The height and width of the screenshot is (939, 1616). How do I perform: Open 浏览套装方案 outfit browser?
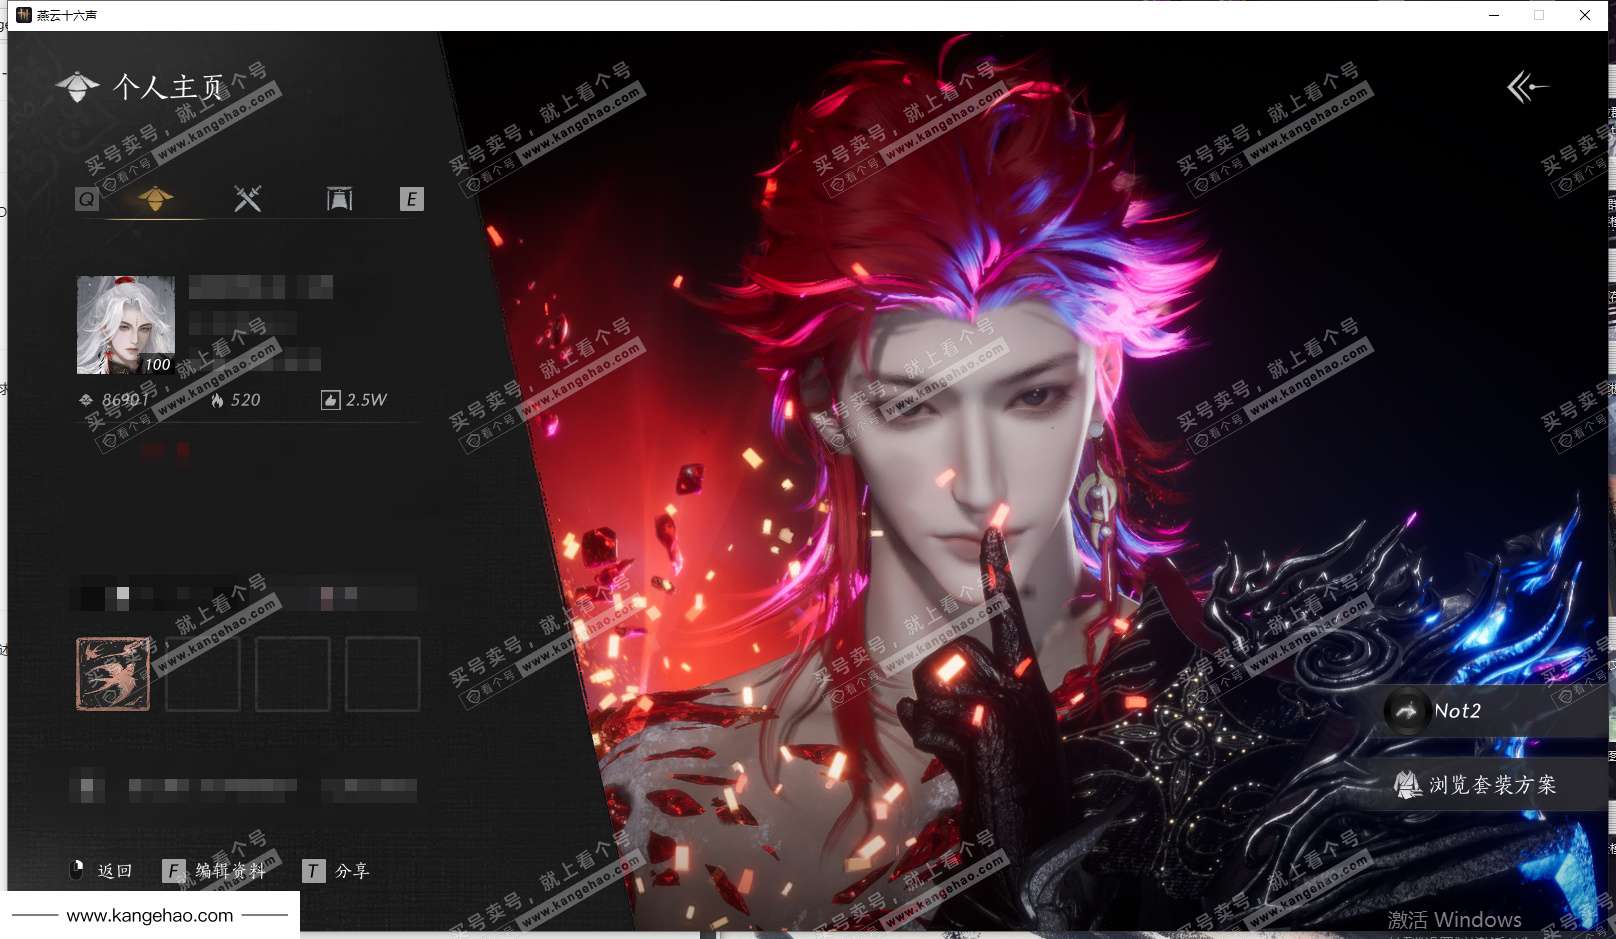click(1478, 785)
